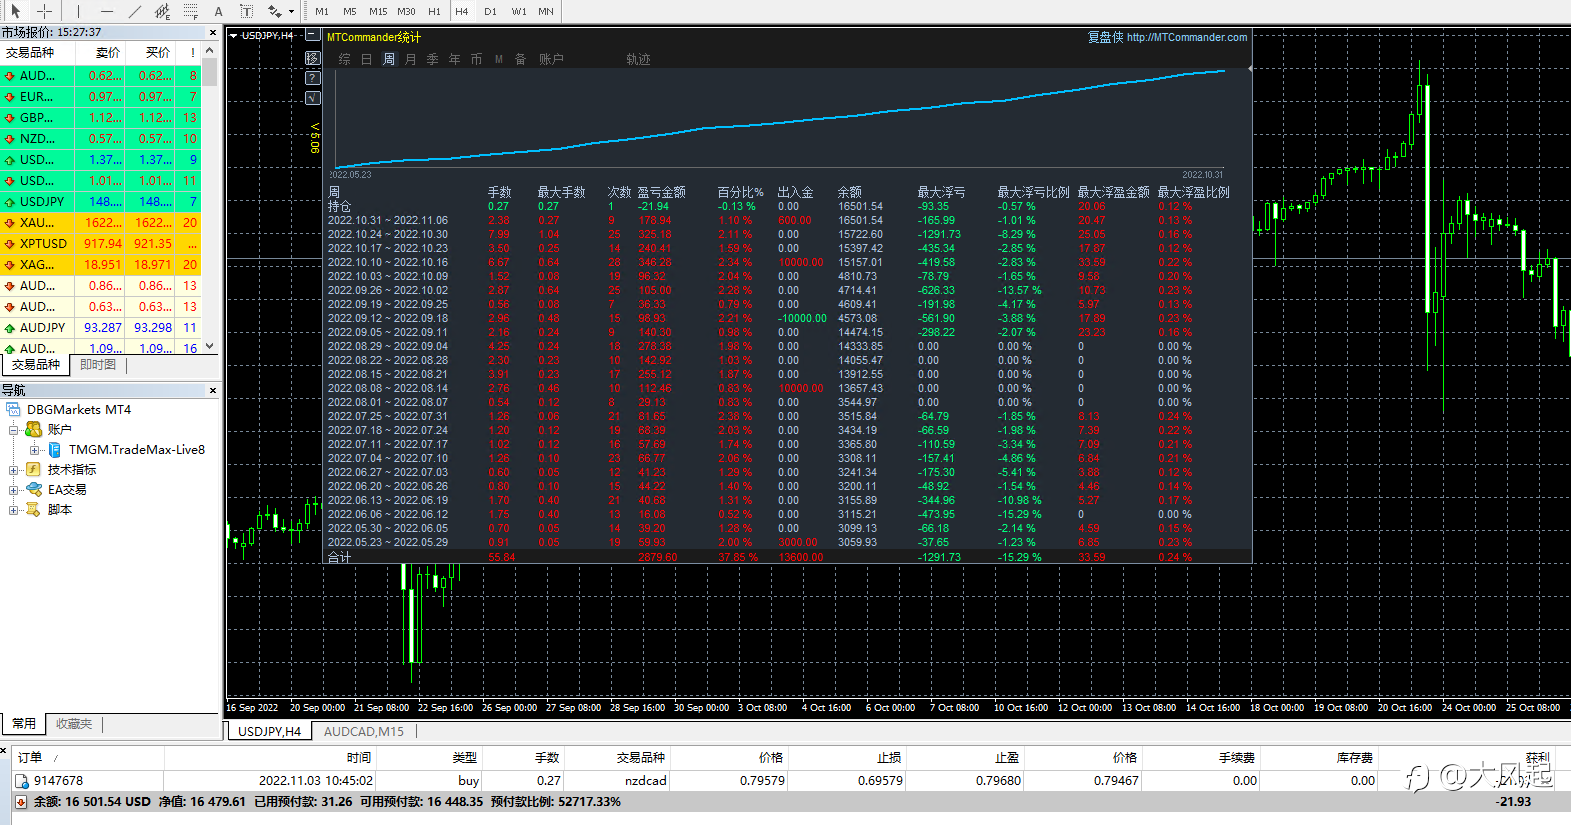Minimize the MTCommander statistics panel
Image resolution: width=1571 pixels, height=825 pixels.
coord(313,35)
